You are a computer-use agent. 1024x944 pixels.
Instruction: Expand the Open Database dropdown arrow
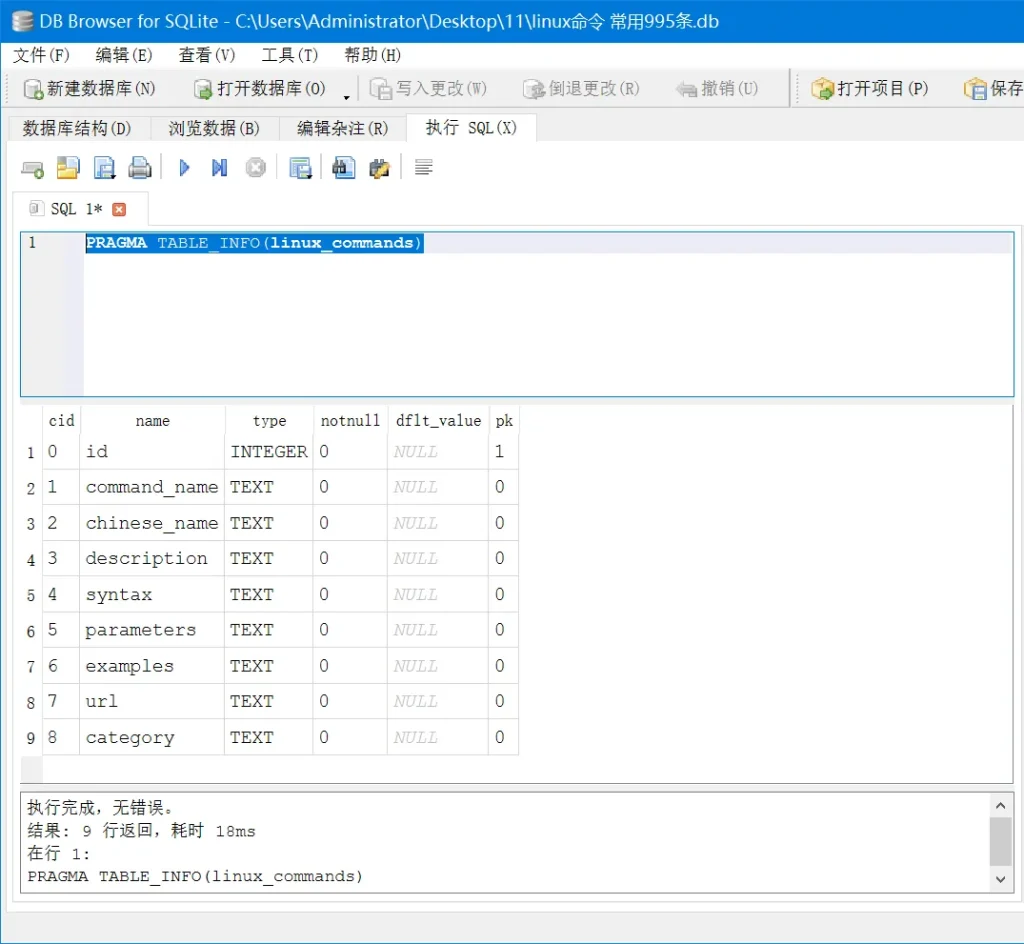(x=347, y=97)
